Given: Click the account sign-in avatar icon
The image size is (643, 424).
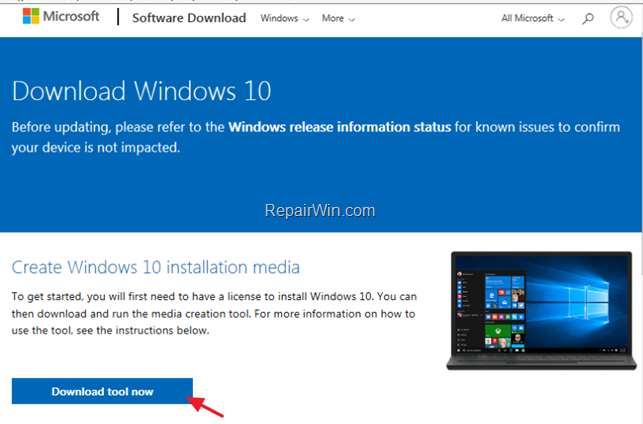Looking at the screenshot, I should coord(621,17).
